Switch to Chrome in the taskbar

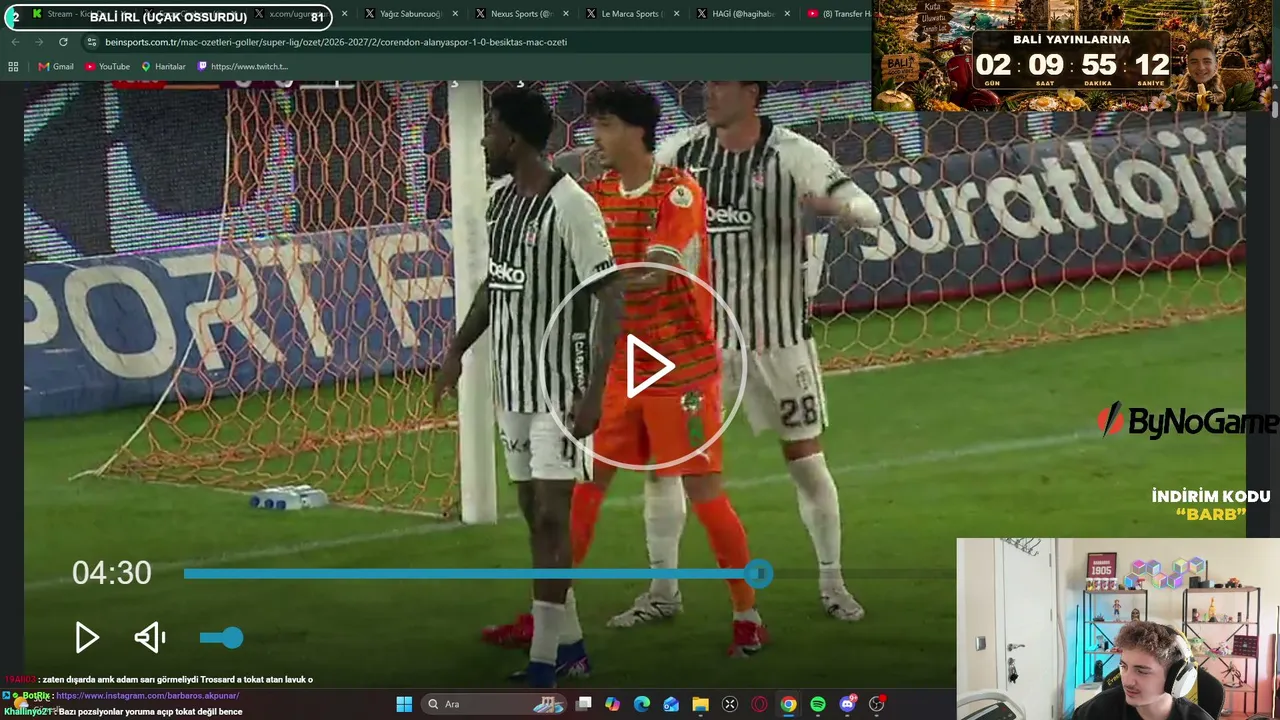(788, 704)
